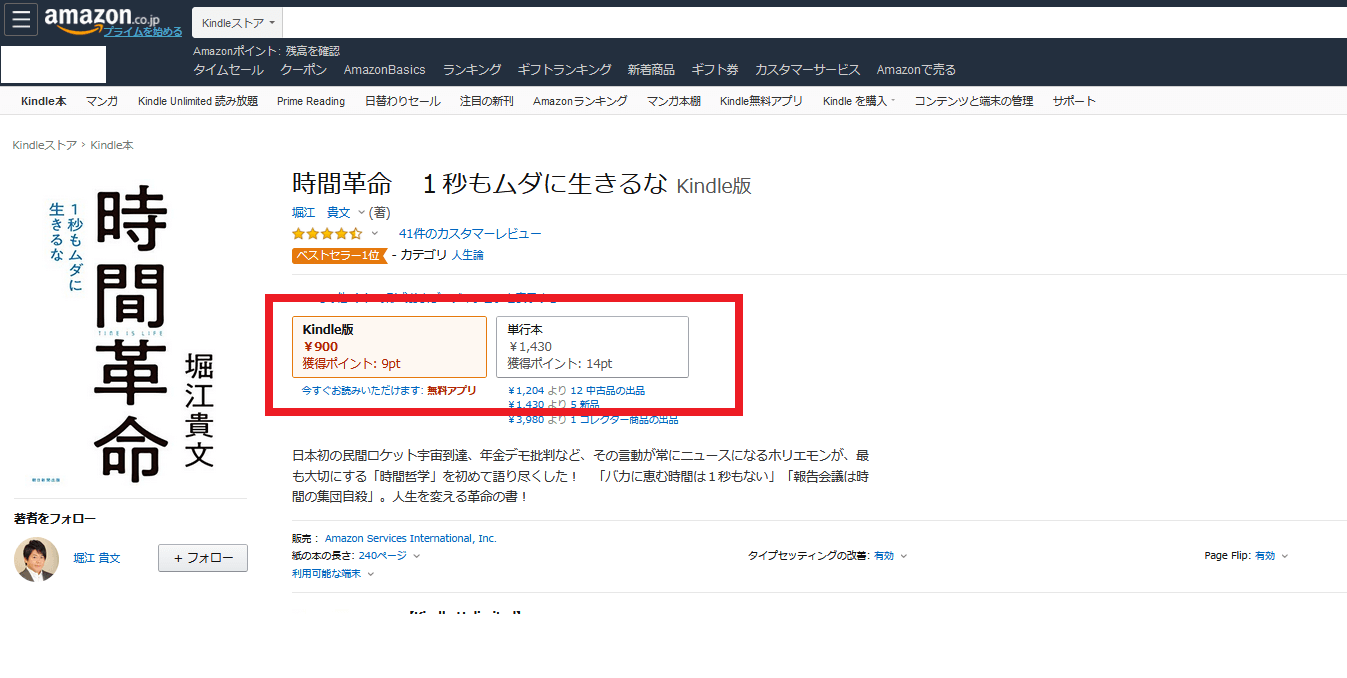Click the Kindle本 breadcrumb link
The image size is (1347, 678).
112,145
